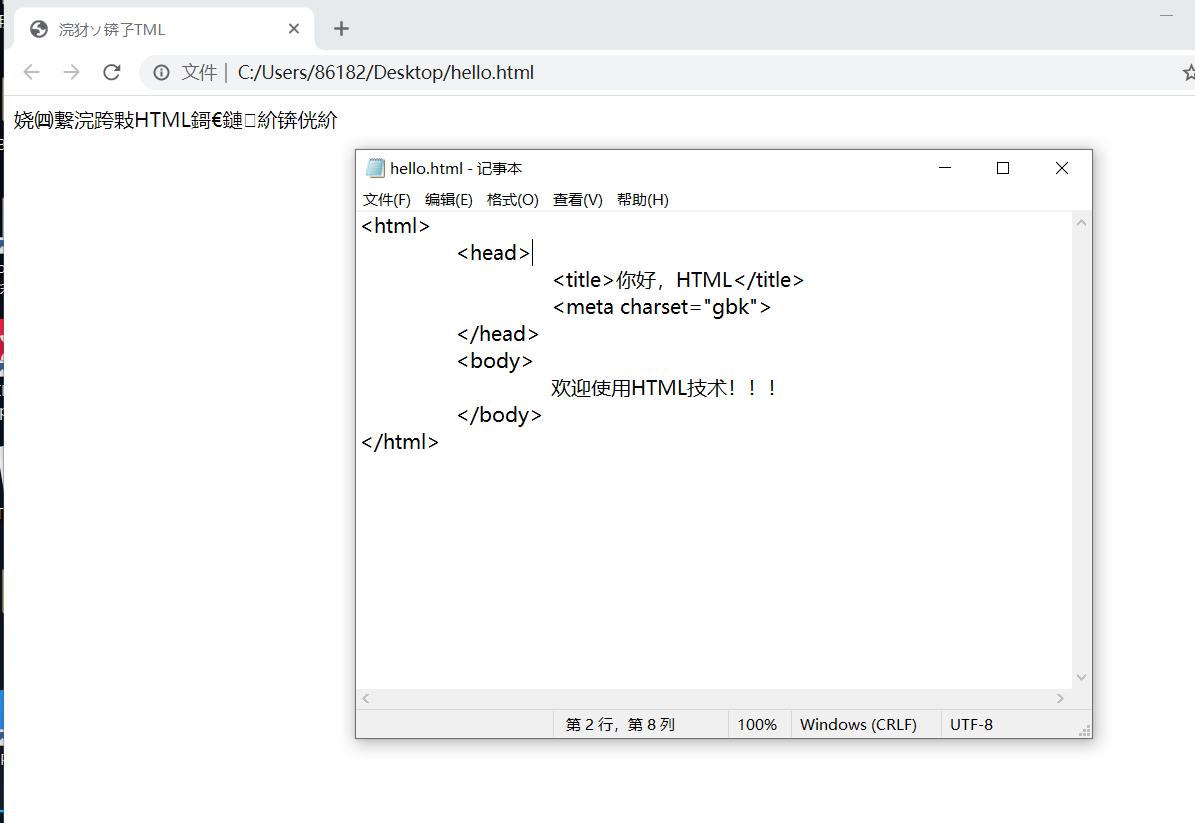Click the meta charset="gbk" line

662,307
